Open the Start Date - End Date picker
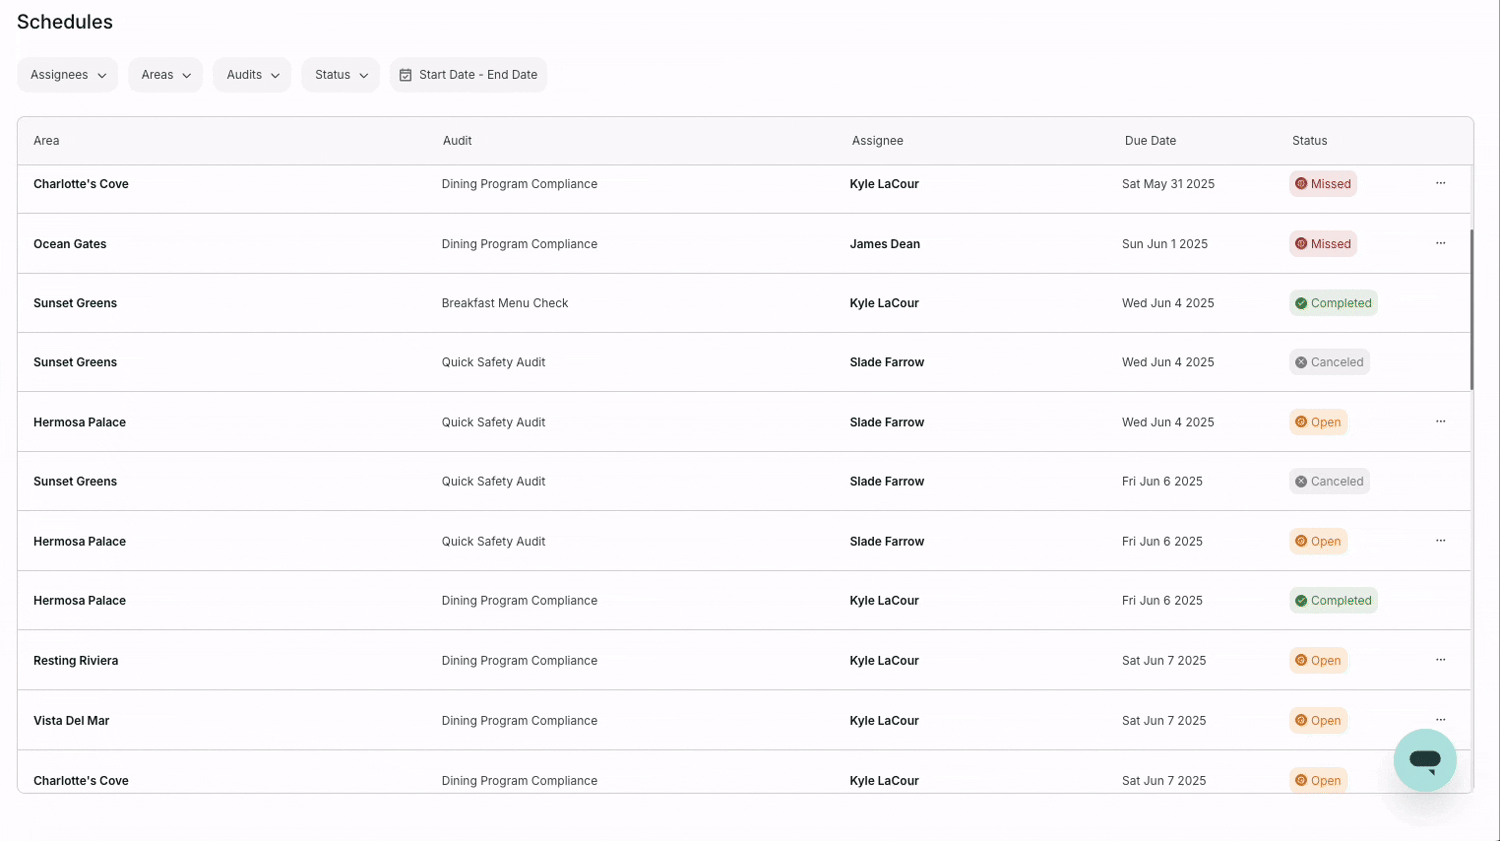The image size is (1500, 841). 468,75
